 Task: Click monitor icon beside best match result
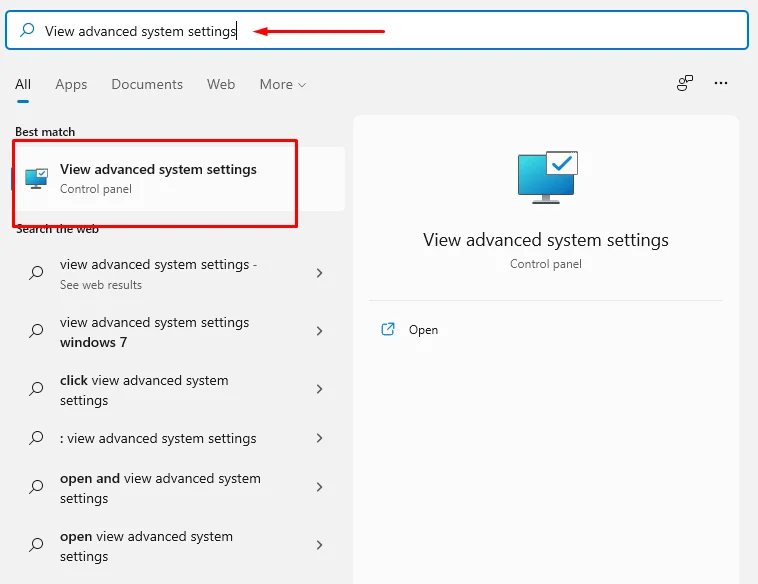pyautogui.click(x=36, y=178)
